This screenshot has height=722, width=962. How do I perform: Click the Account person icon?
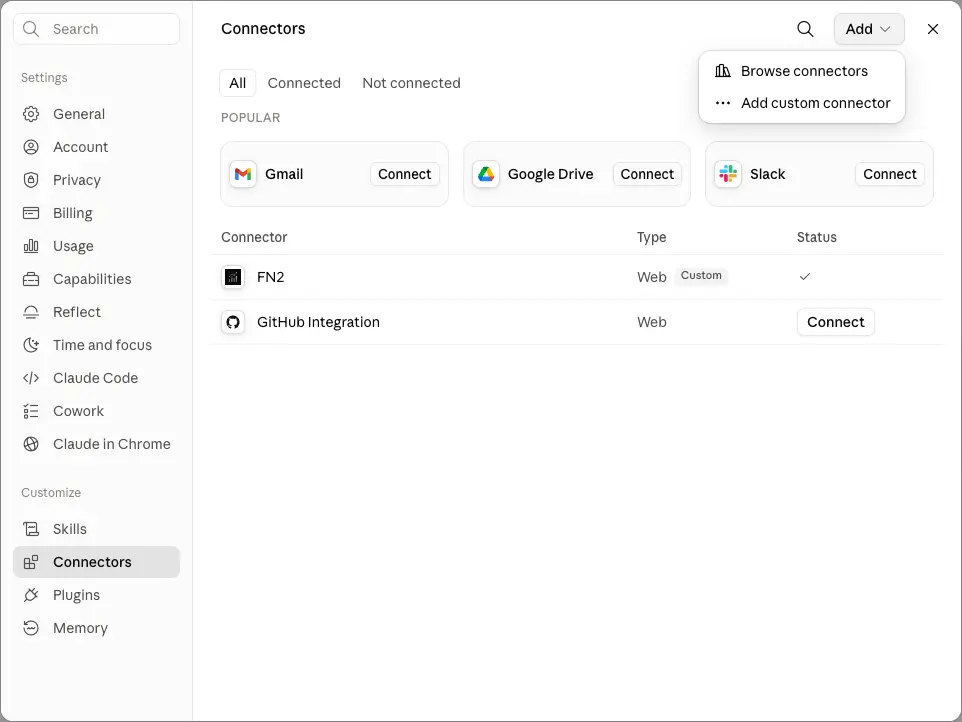pos(31,147)
